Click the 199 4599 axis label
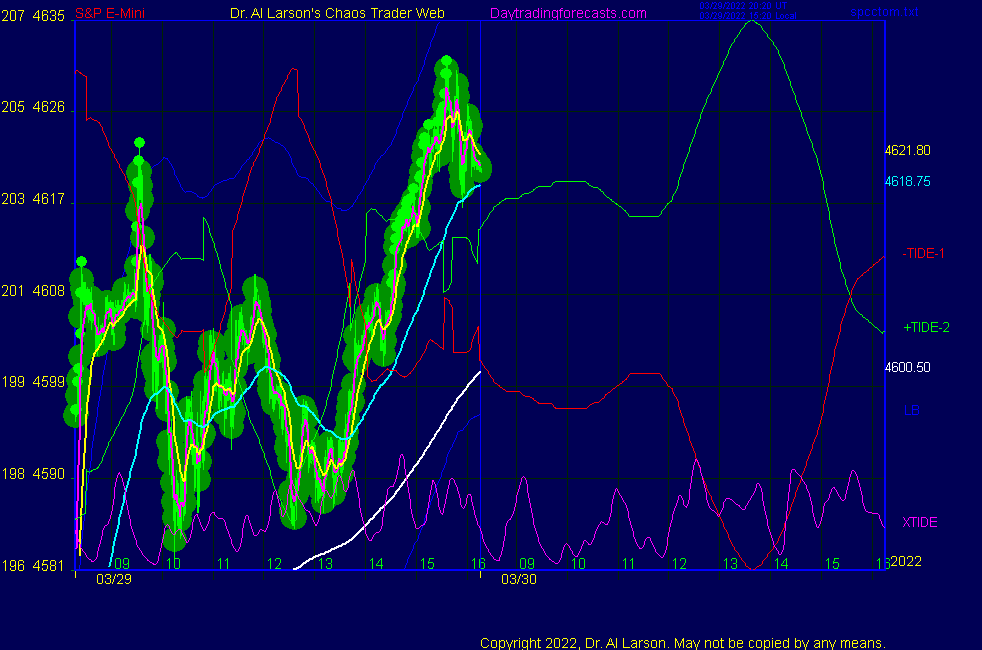The height and width of the screenshot is (650, 982). (x=33, y=382)
